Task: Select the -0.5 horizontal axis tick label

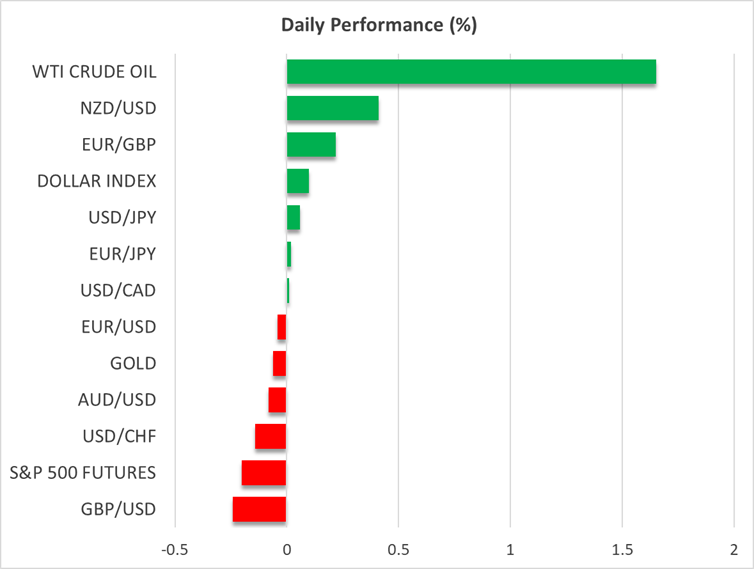Action: click(175, 550)
